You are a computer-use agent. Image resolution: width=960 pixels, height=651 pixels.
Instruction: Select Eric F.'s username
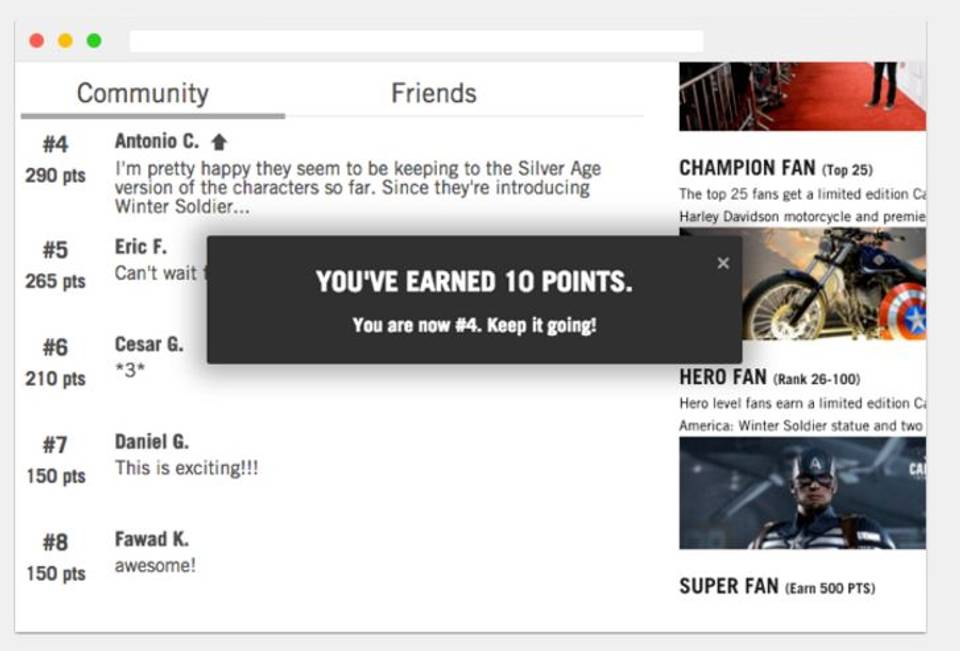tap(141, 247)
